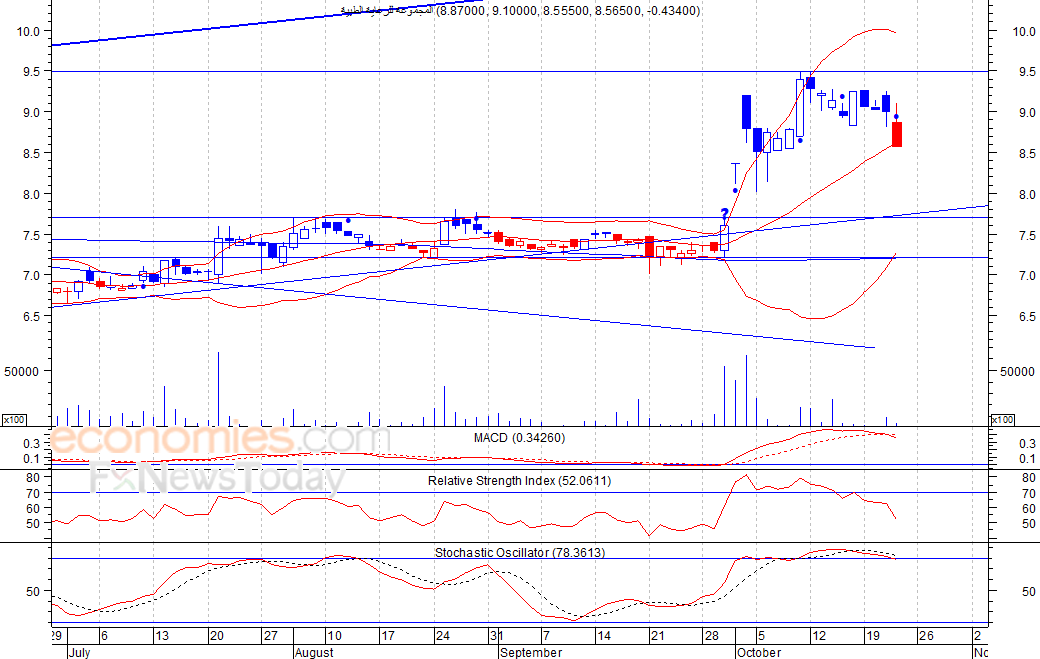Click date label 28 in September

[712, 636]
